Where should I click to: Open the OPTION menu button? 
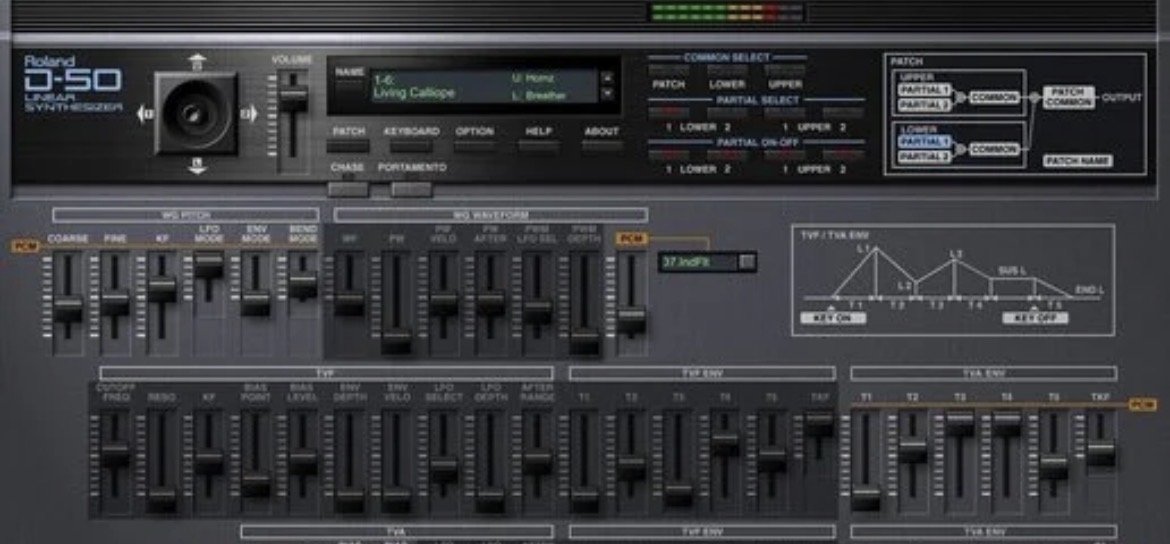pos(475,146)
